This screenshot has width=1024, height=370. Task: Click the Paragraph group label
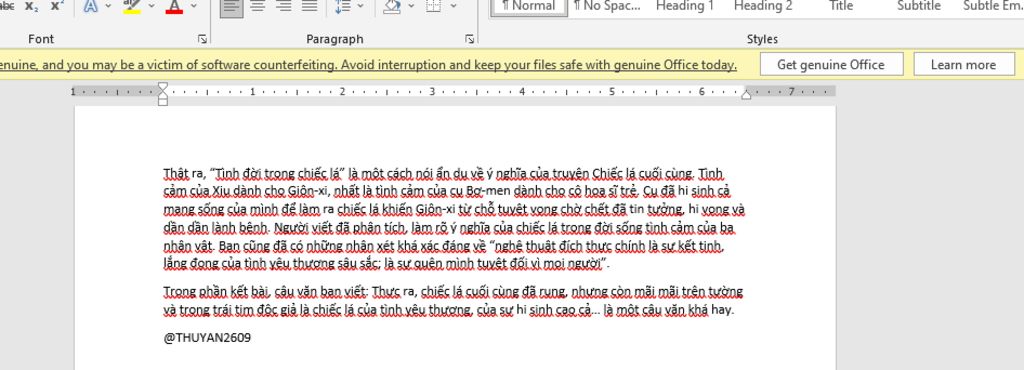pyautogui.click(x=334, y=39)
